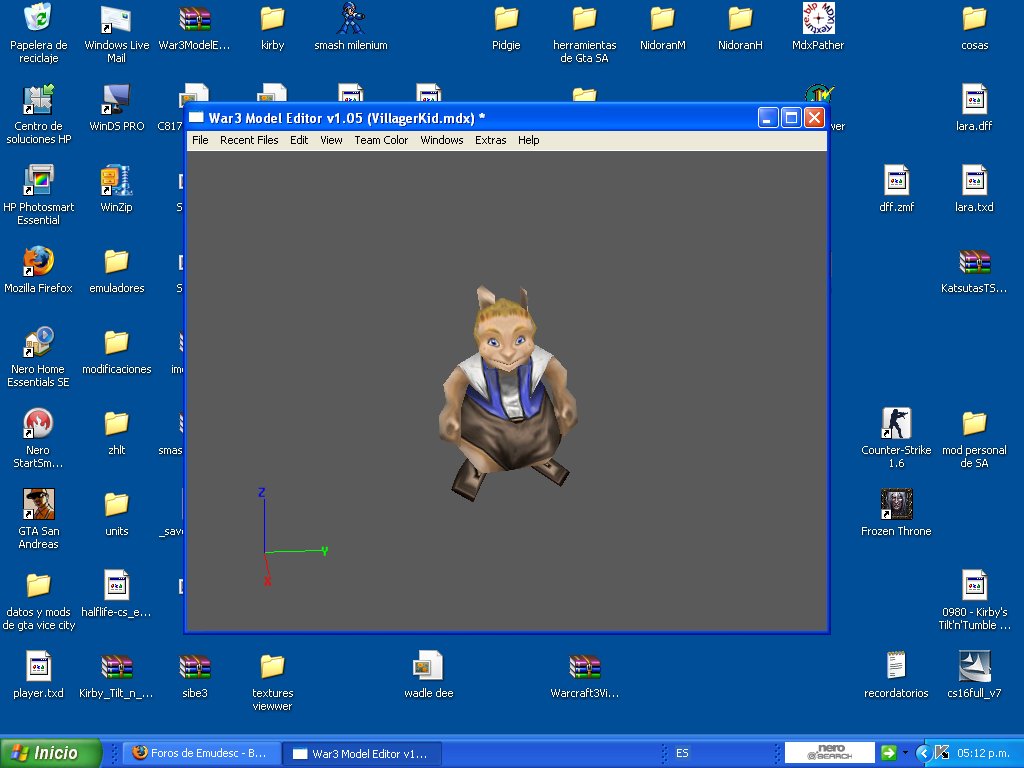Select the War3ModelE... archive on the desktop
The height and width of the screenshot is (768, 1024).
195,27
